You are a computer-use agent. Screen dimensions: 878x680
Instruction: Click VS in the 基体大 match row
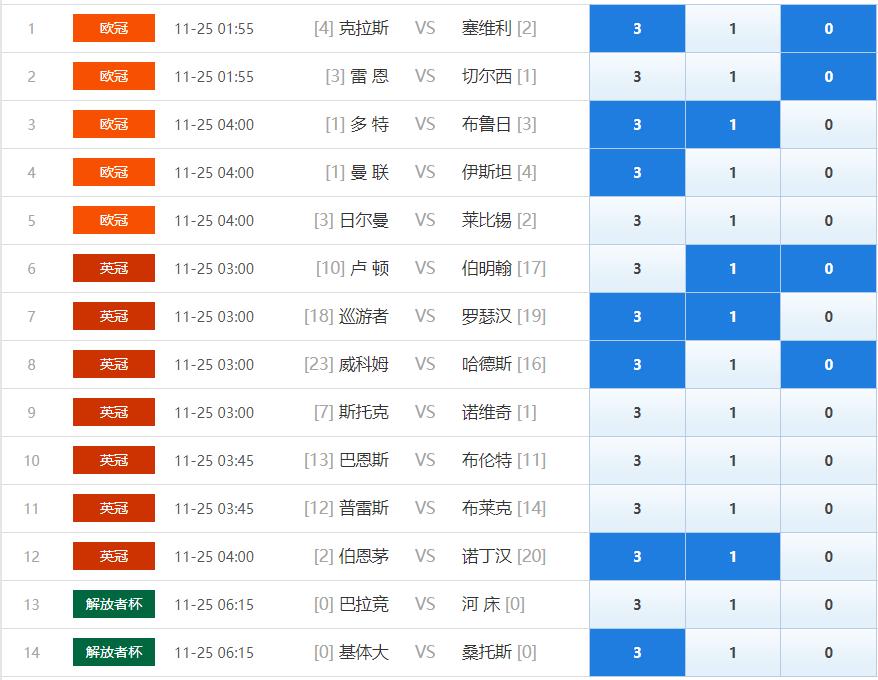point(425,652)
